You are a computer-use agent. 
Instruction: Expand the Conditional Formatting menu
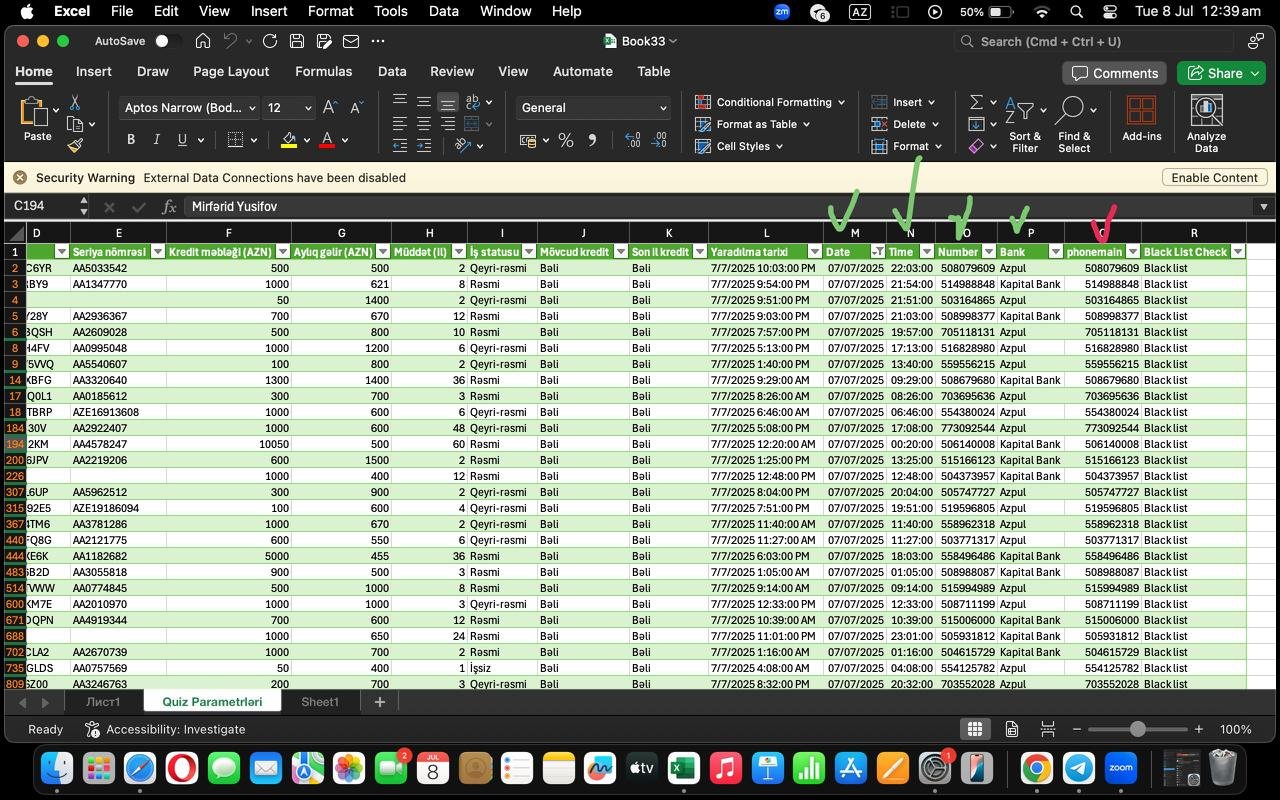click(x=770, y=102)
